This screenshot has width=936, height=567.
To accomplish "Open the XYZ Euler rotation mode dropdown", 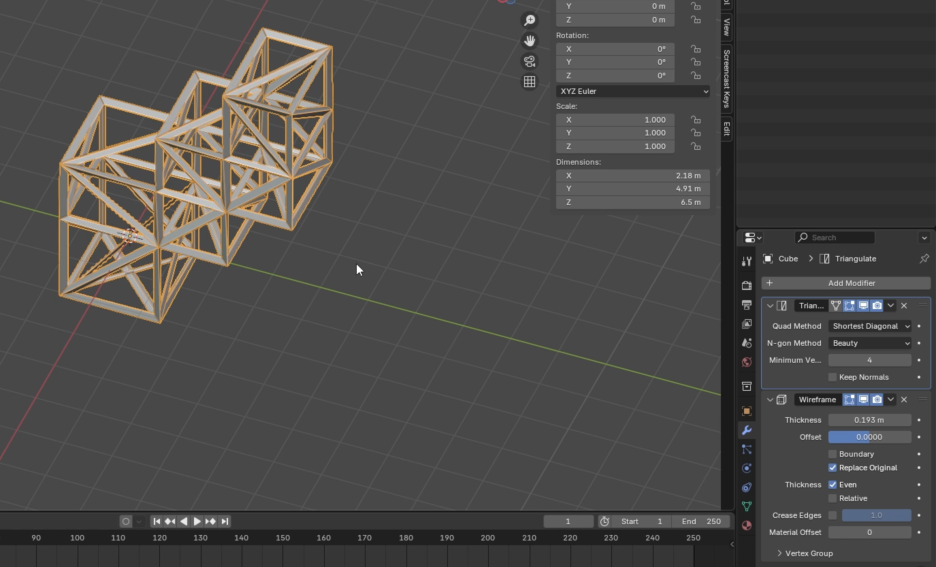I will [633, 91].
